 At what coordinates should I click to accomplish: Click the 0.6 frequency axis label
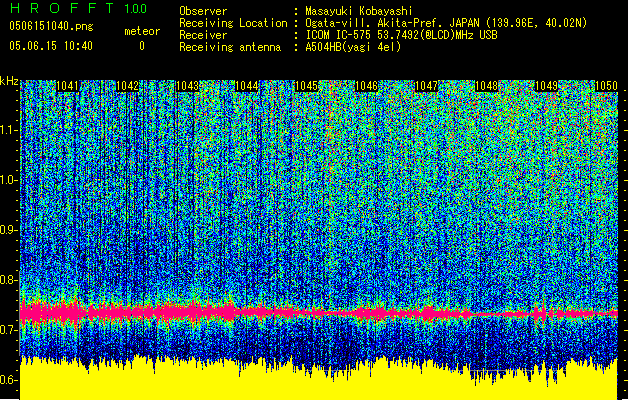[x=9, y=380]
